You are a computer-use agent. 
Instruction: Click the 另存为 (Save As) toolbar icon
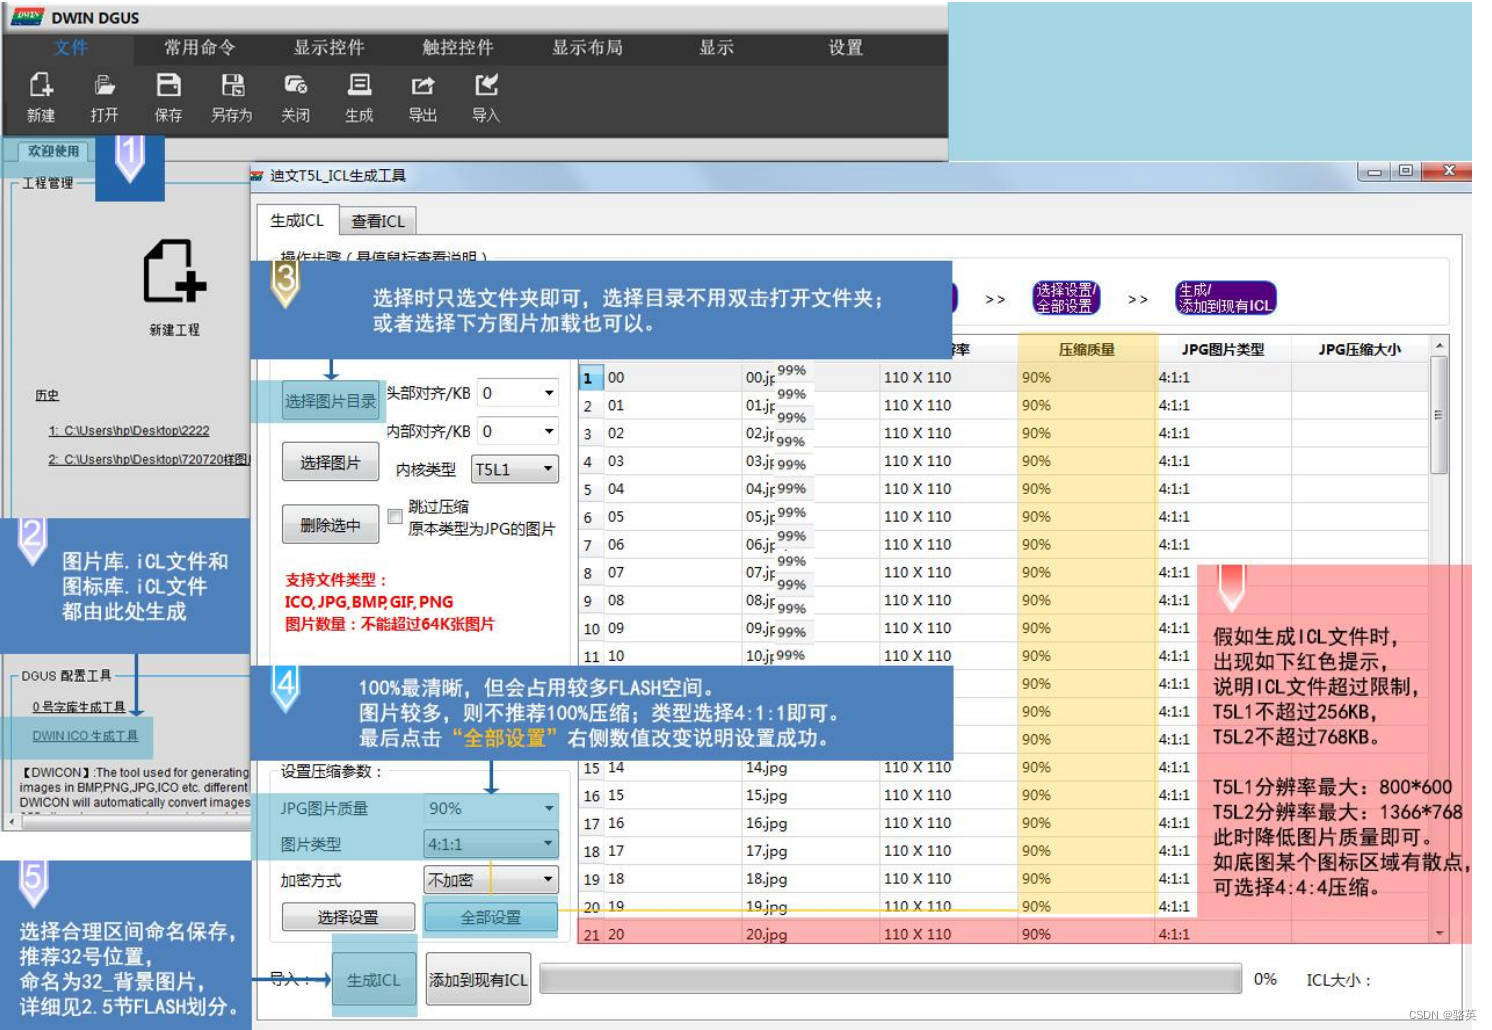point(232,97)
